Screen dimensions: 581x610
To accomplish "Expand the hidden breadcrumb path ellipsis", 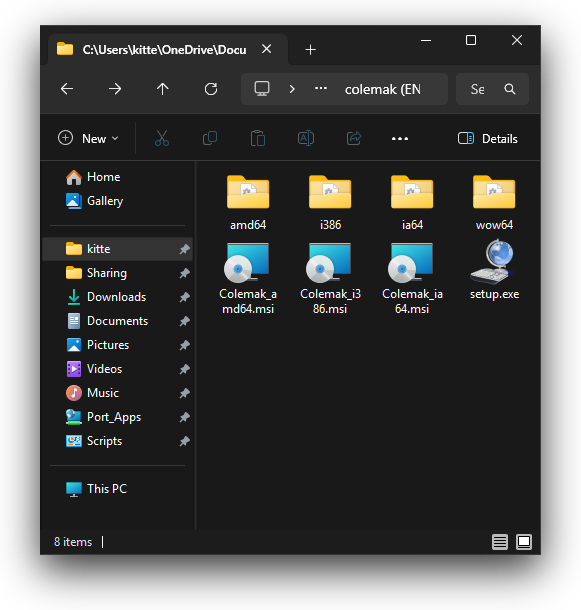I will (x=321, y=88).
